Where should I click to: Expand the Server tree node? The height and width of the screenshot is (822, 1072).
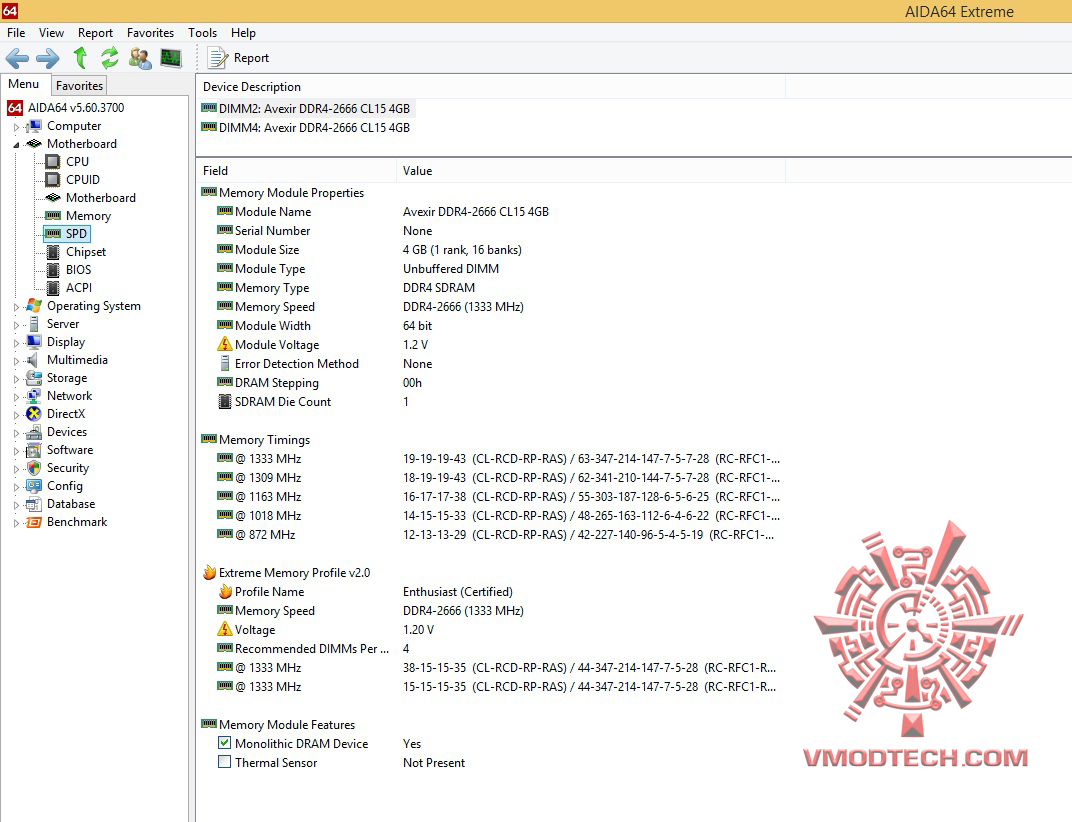click(16, 325)
